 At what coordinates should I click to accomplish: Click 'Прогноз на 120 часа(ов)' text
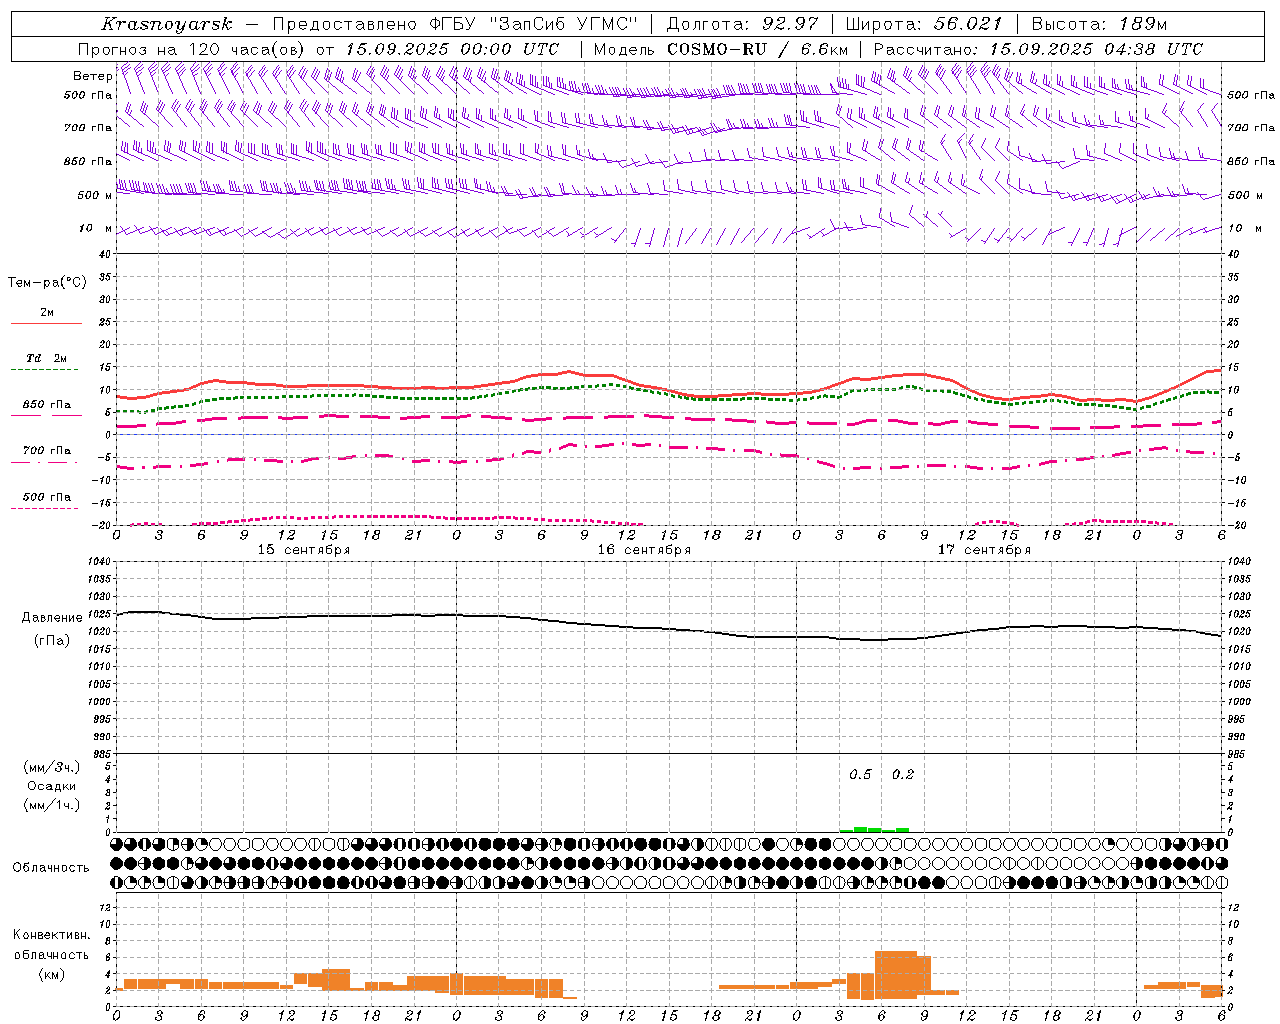[x=192, y=49]
